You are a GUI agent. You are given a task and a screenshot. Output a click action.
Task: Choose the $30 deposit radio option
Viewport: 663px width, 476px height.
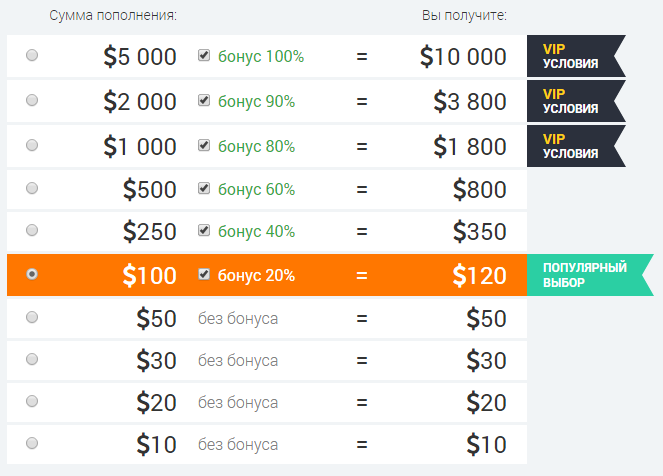coord(32,359)
